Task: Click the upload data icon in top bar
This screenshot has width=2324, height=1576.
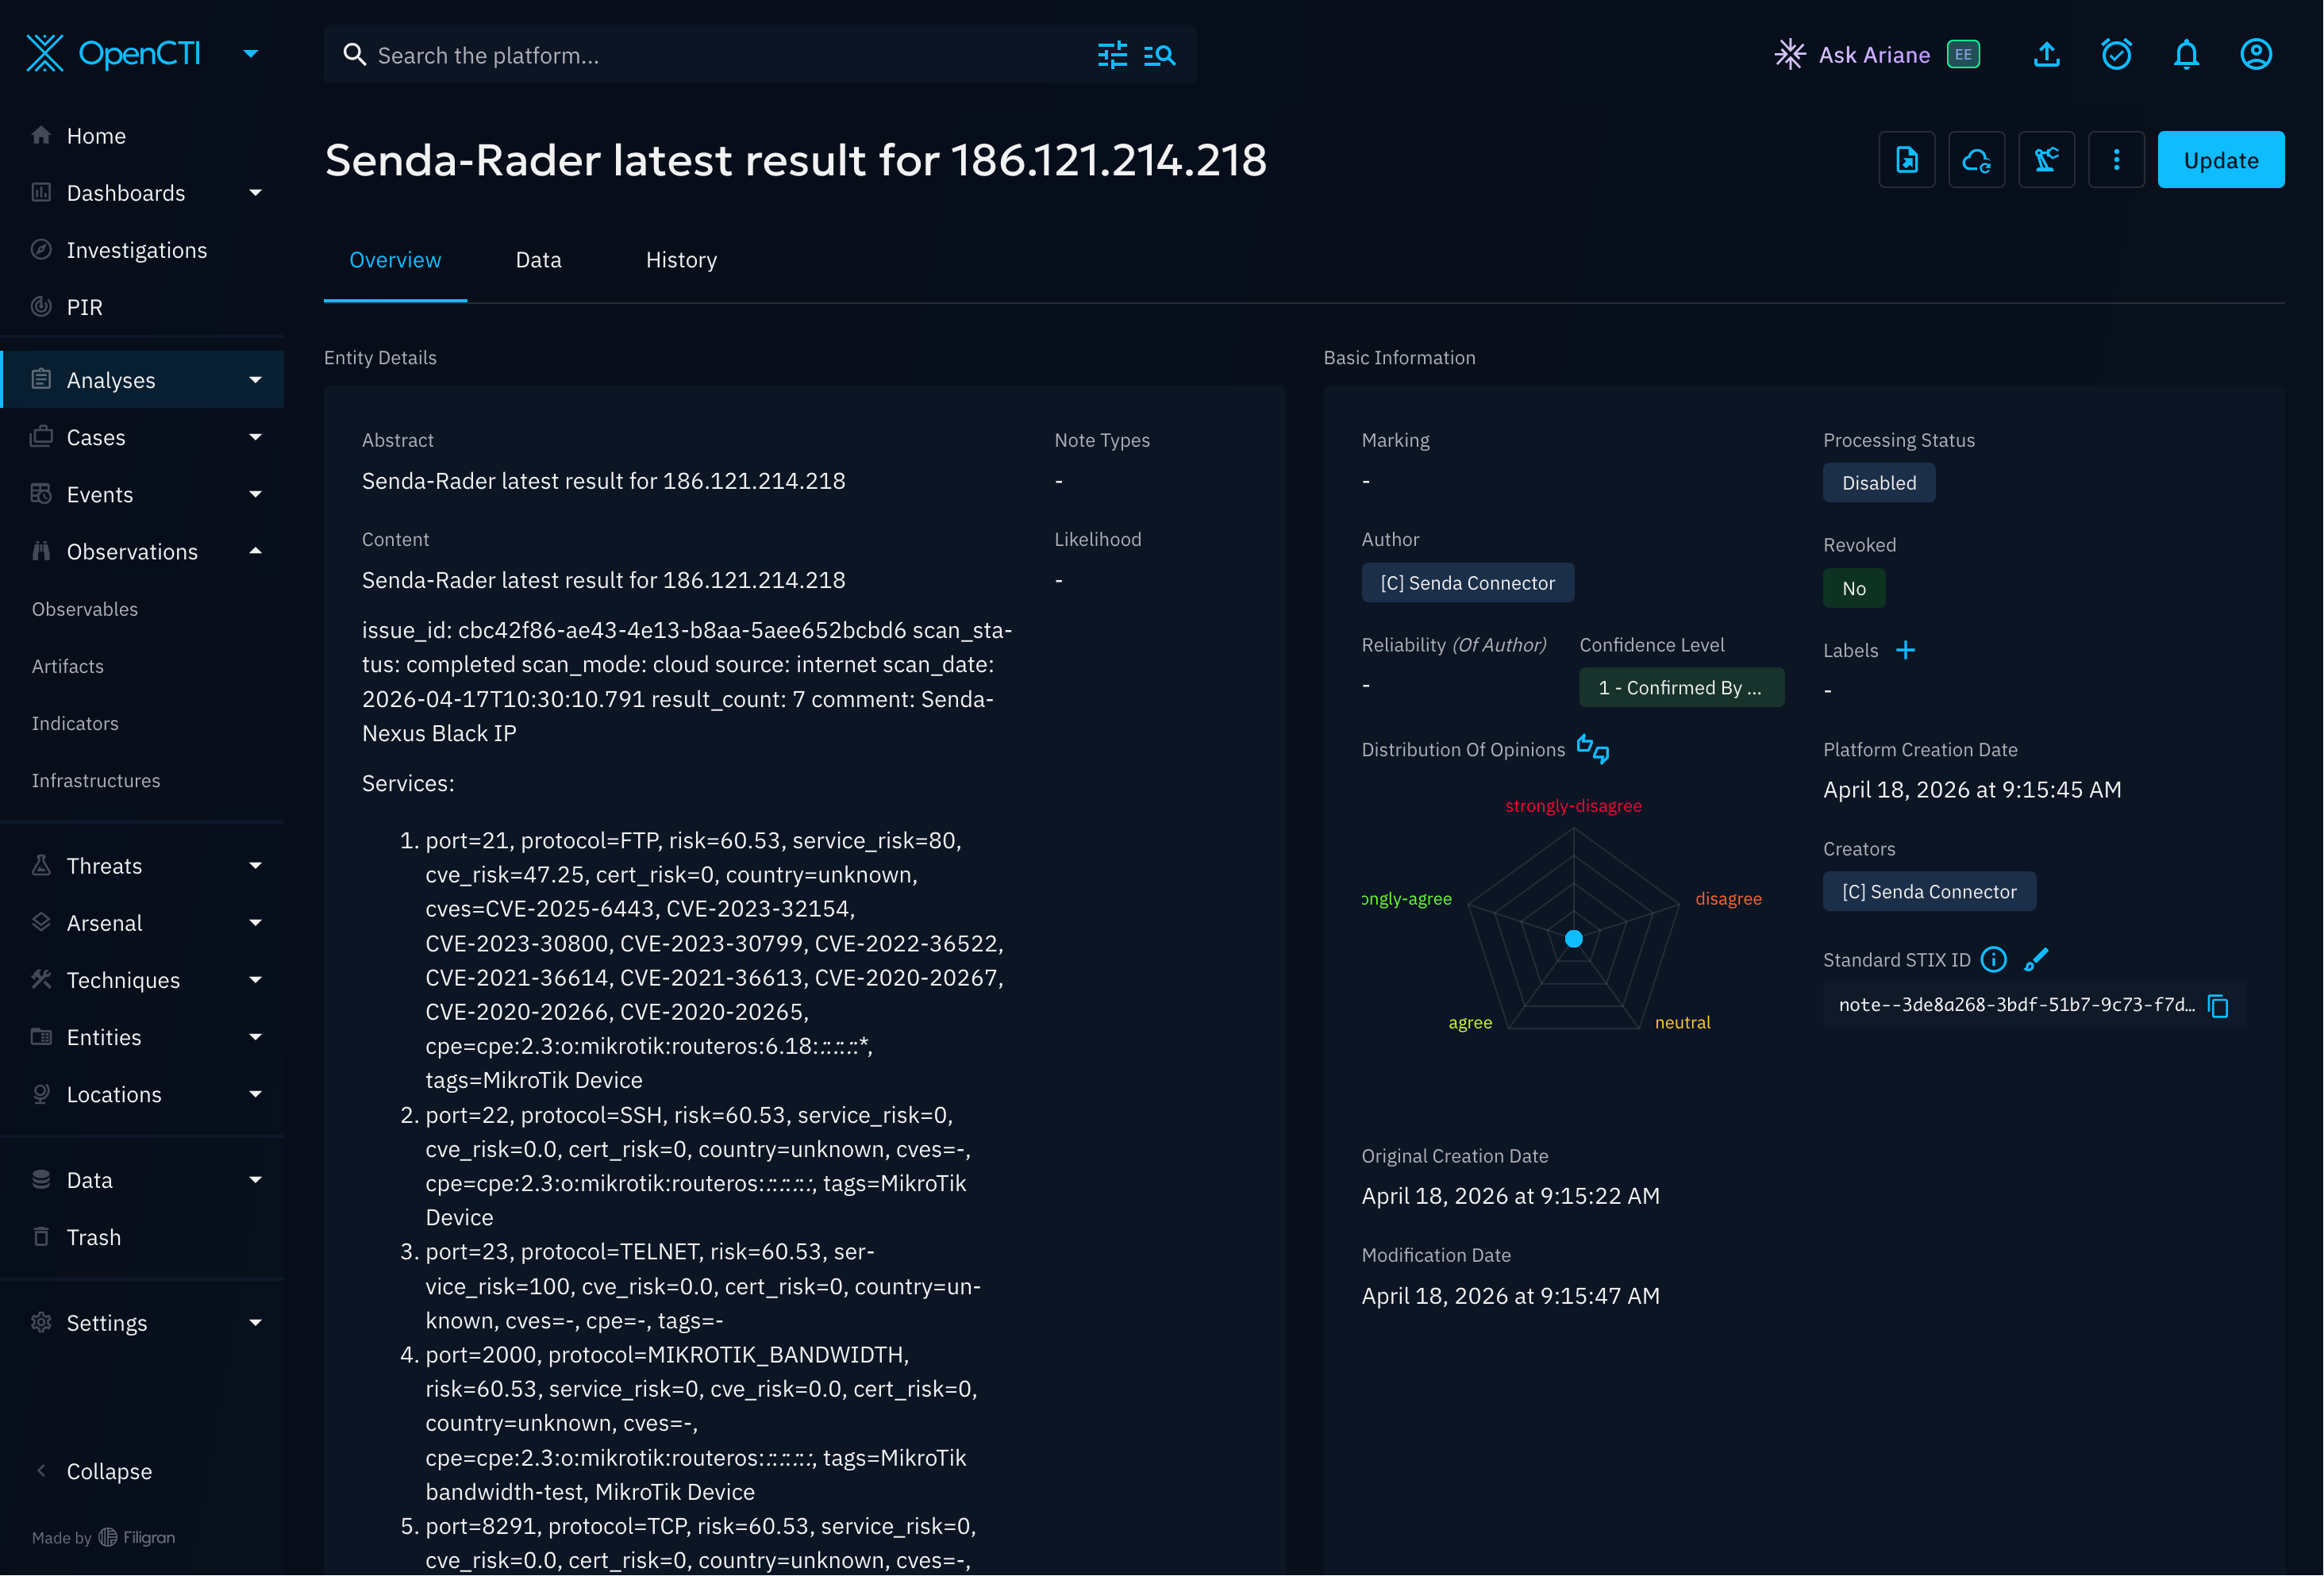Action: click(2046, 55)
